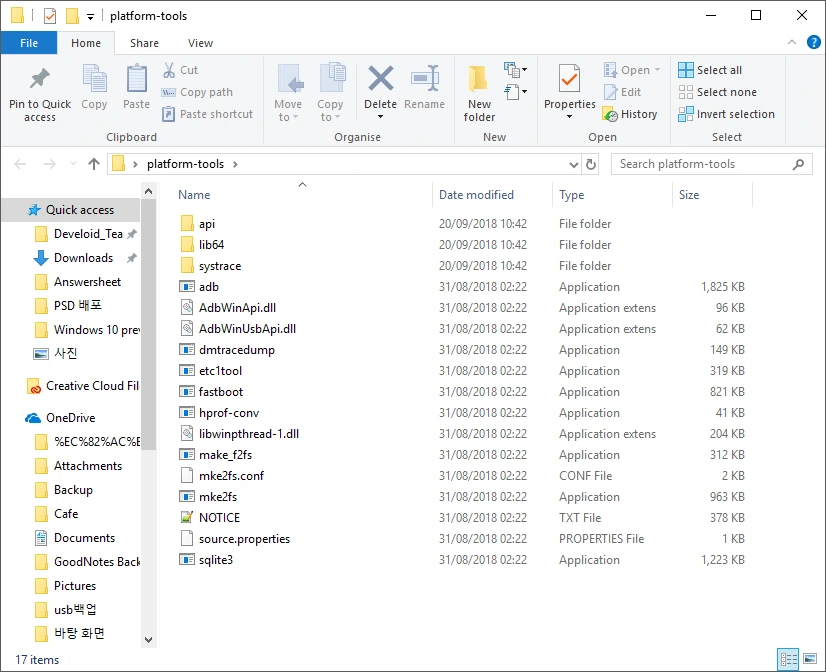Click platform-tools in address bar
Image resolution: width=826 pixels, height=672 pixels.
[185, 164]
